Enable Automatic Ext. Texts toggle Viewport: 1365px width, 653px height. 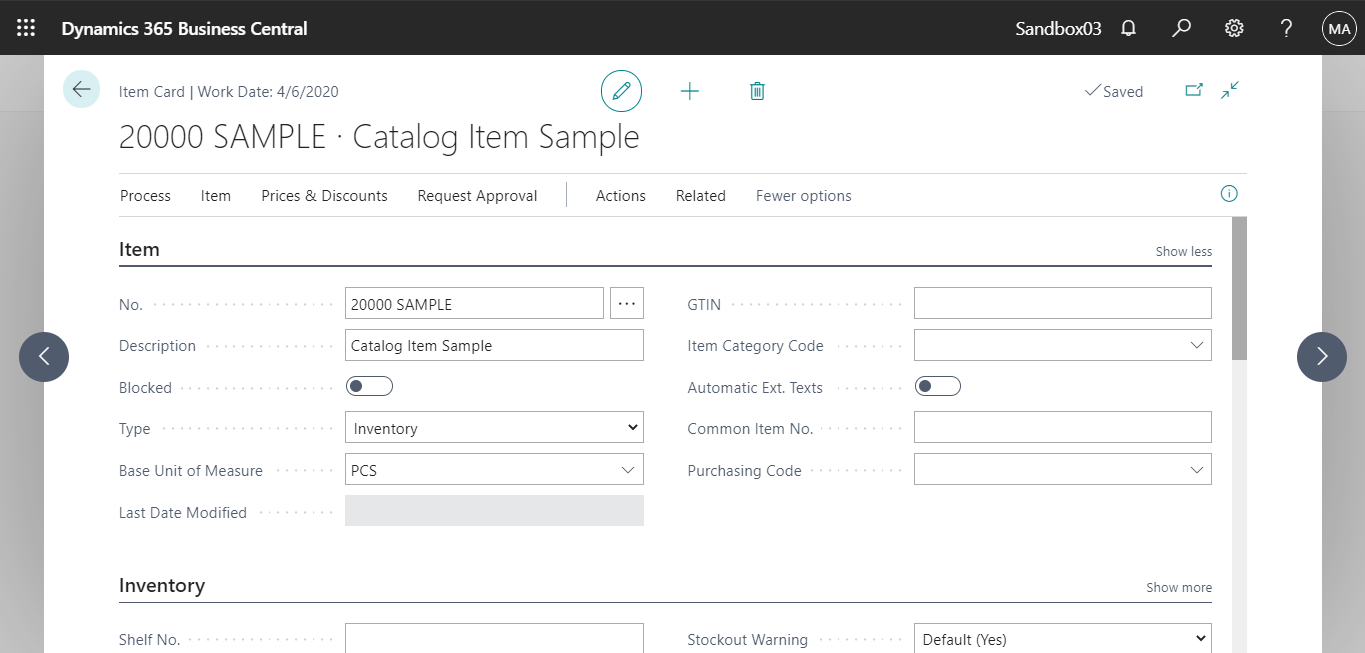[937, 385]
